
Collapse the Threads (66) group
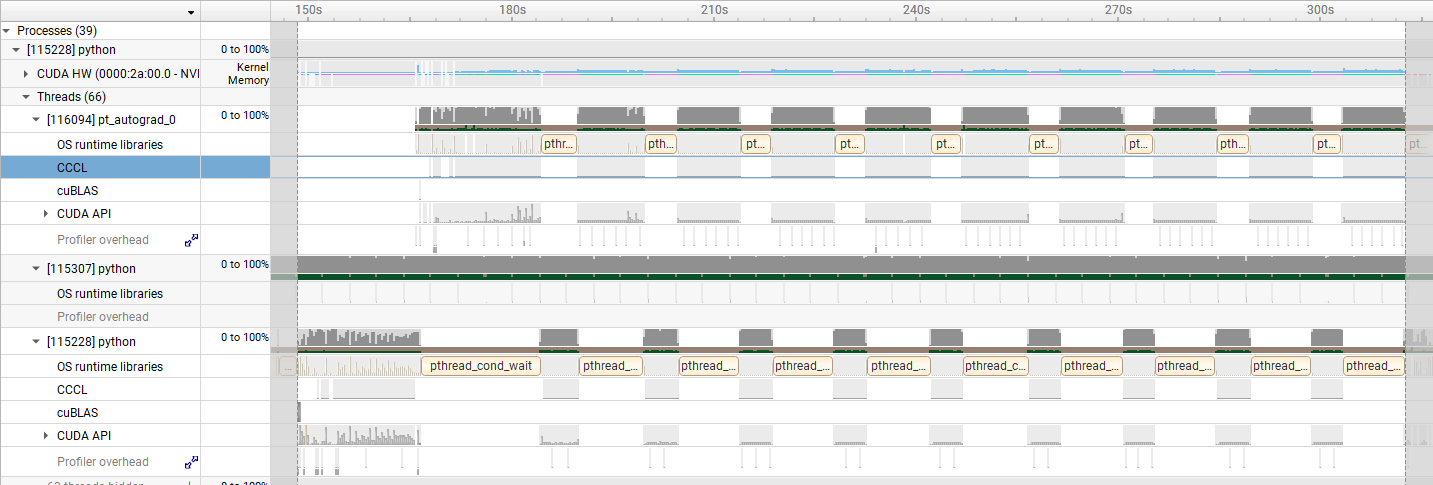coord(27,97)
